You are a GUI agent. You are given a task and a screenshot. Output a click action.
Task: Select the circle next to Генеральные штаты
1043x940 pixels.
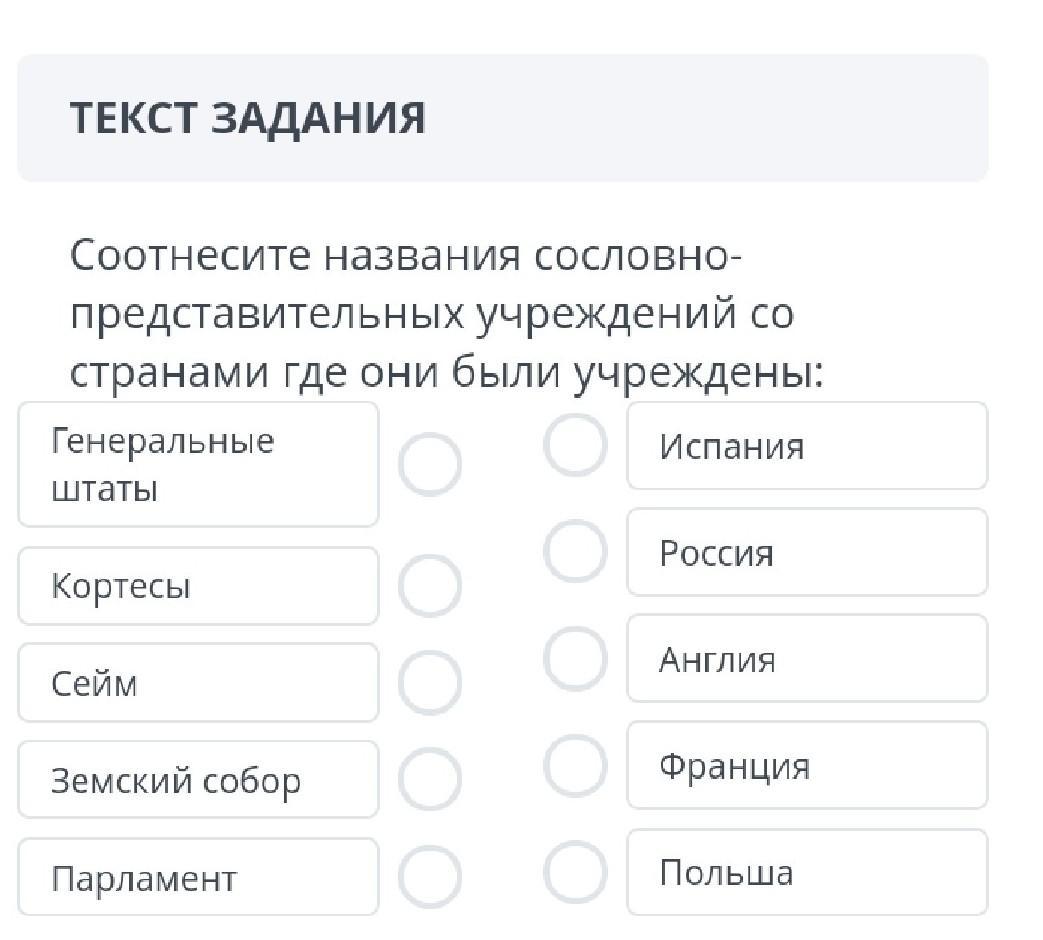[430, 465]
